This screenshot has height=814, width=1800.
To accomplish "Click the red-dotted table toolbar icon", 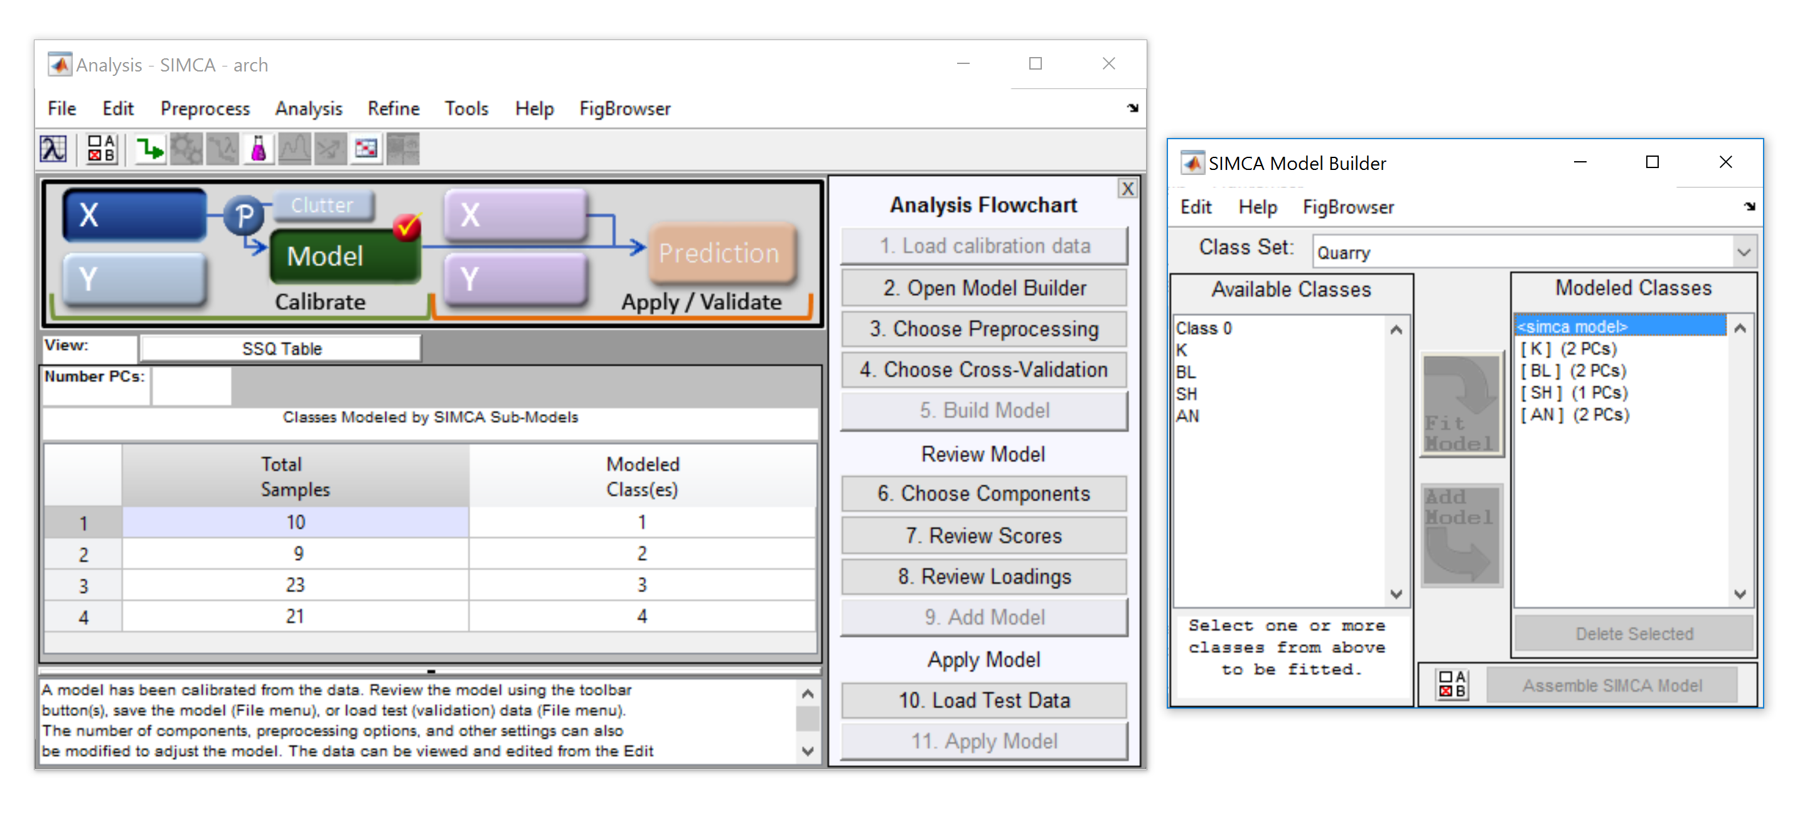I will [366, 150].
